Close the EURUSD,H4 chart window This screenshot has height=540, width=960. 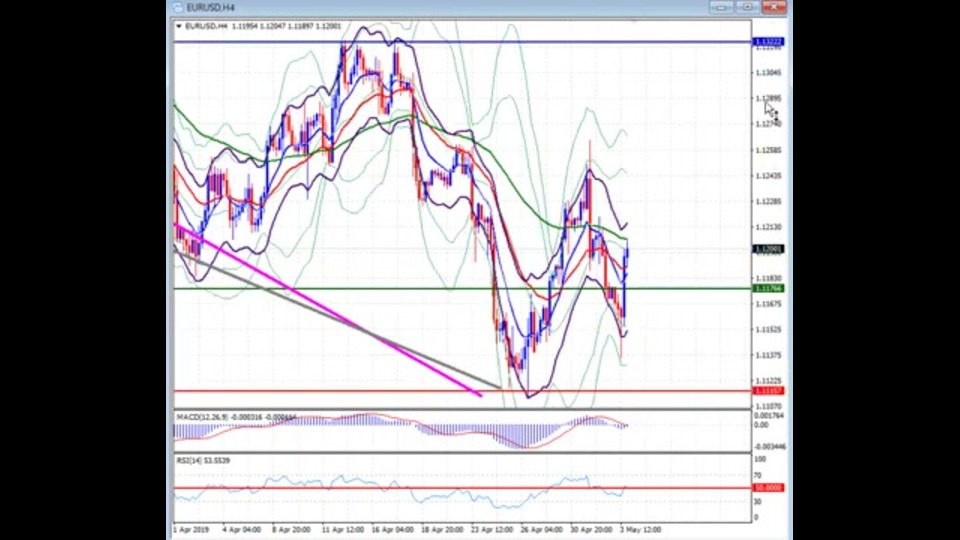[x=773, y=7]
